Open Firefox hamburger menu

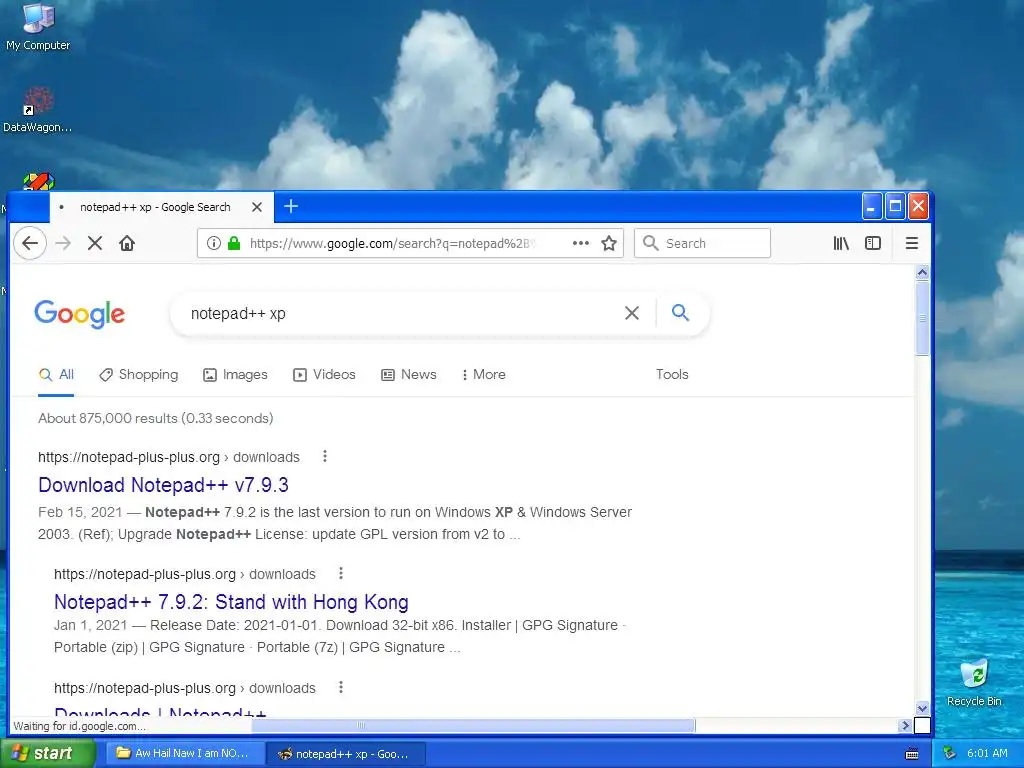pos(912,244)
